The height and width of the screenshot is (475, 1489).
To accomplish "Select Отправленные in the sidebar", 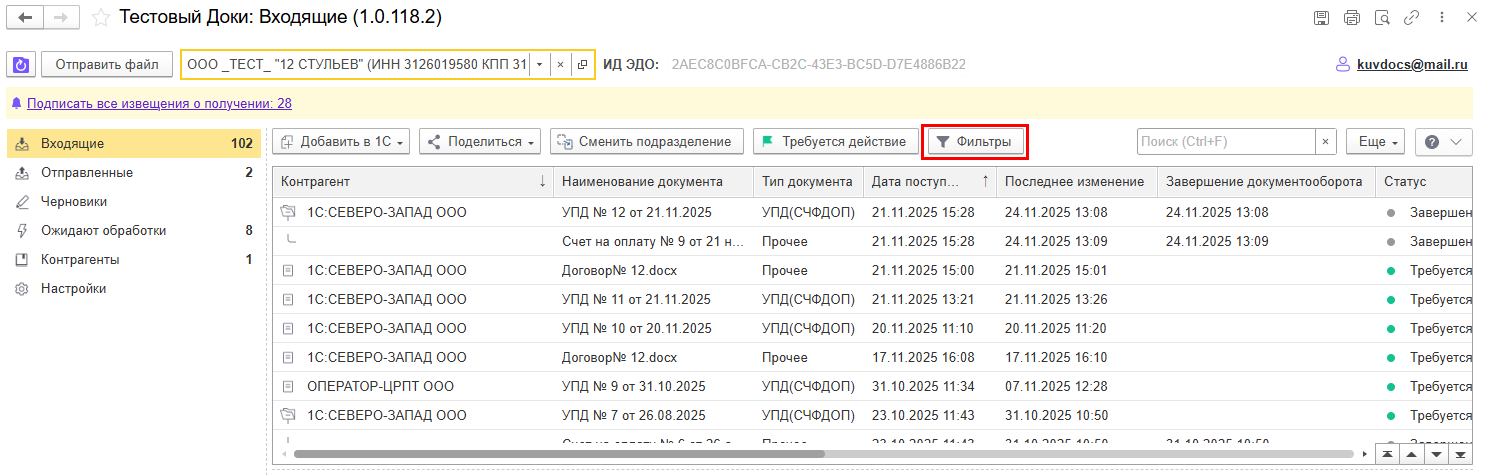I will 87,173.
